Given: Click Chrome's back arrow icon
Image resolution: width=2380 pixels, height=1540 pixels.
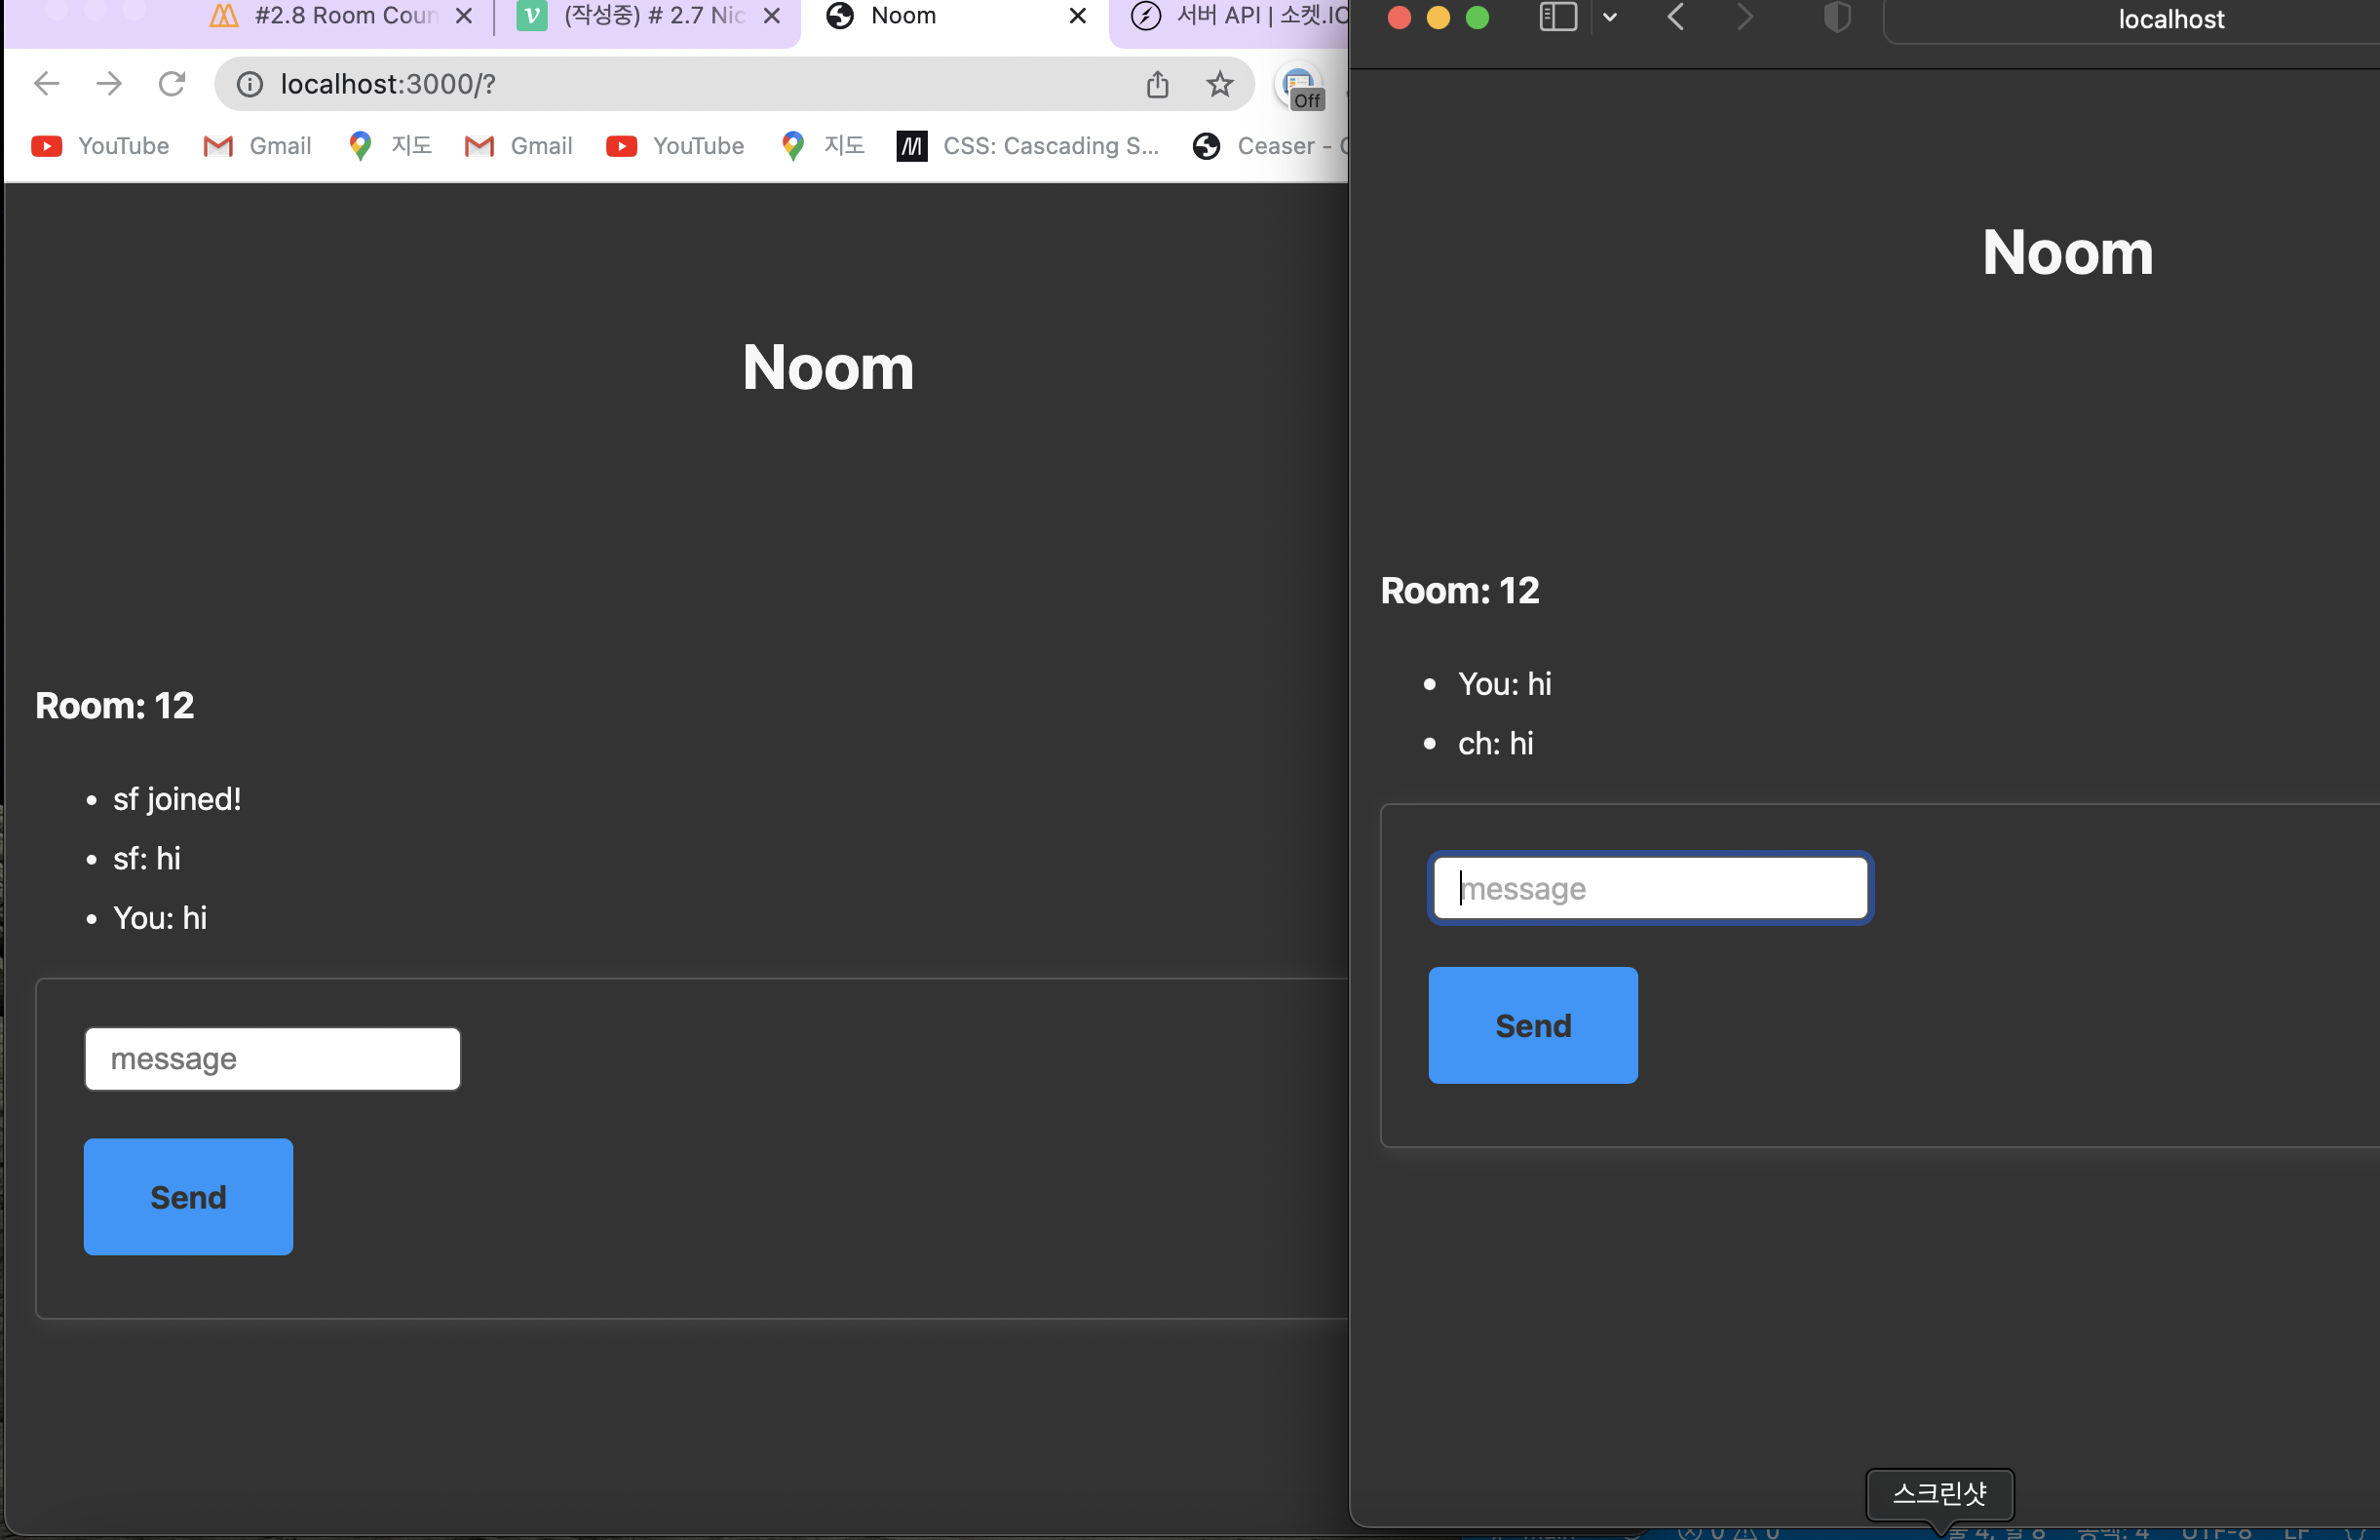Looking at the screenshot, I should (x=46, y=84).
